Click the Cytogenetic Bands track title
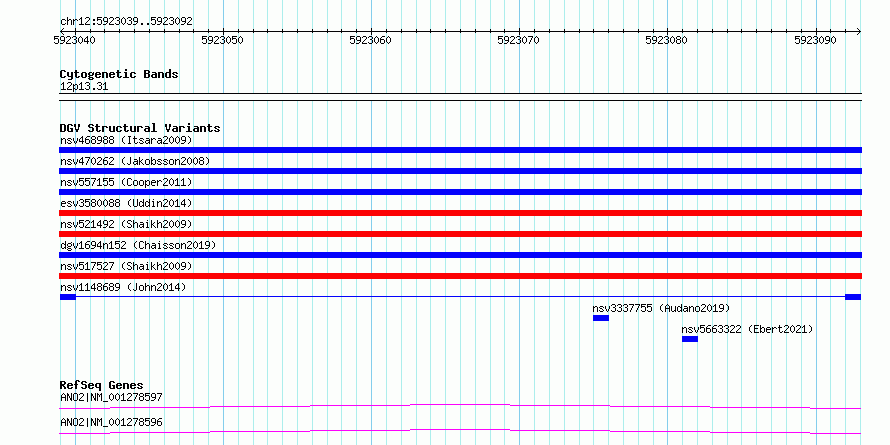This screenshot has height=445, width=890. (x=119, y=74)
